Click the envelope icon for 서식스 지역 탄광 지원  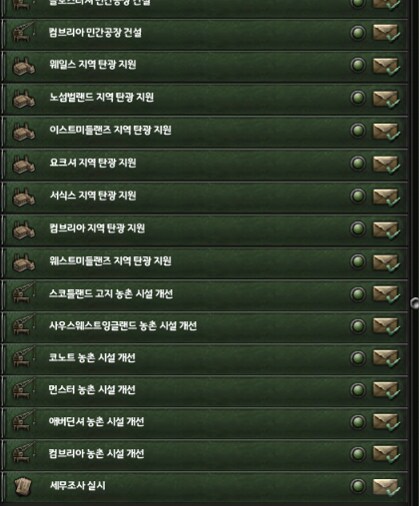point(386,197)
